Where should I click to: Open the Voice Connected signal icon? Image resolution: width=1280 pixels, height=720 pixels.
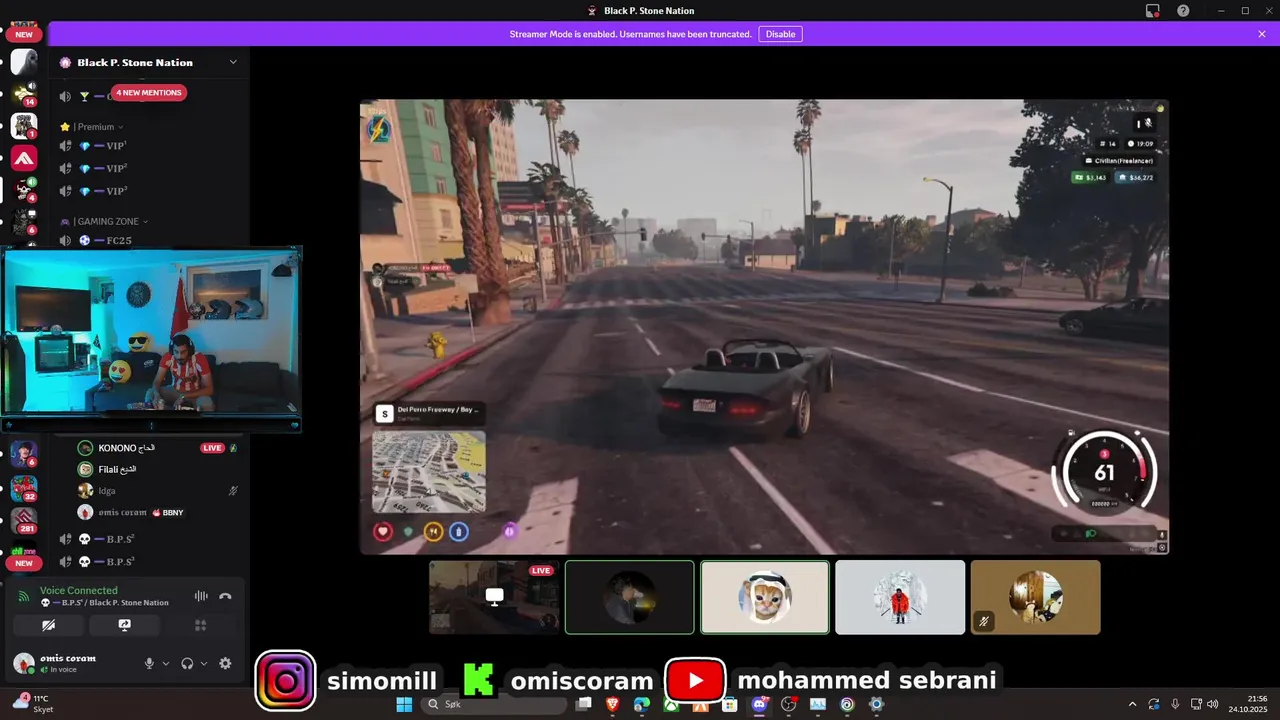[24, 596]
